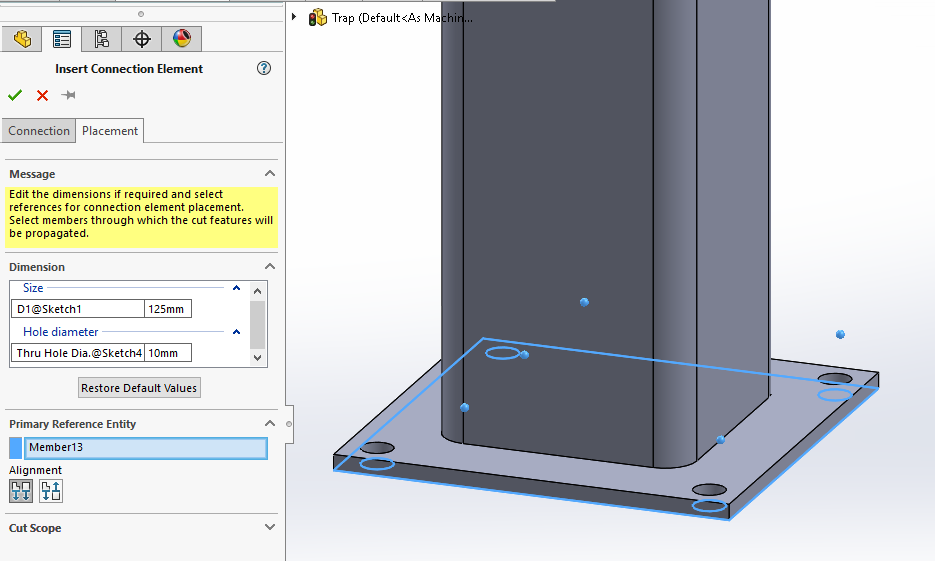Click the dimension list scroll down arrow
Screen dimensions: 935x561
(x=258, y=358)
